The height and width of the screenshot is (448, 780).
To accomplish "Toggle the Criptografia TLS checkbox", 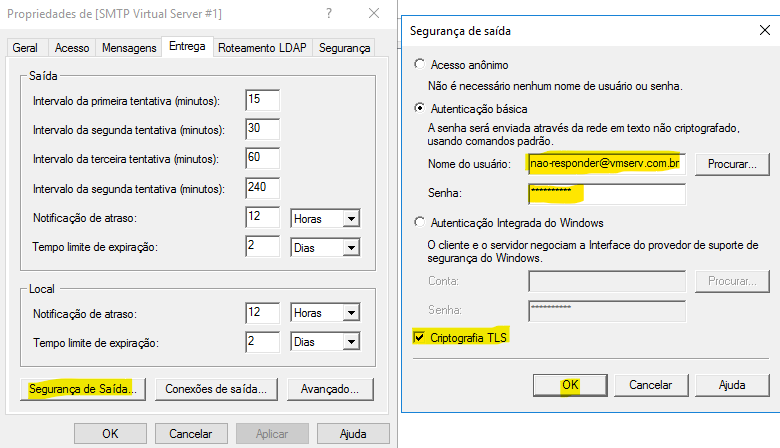I will pos(419,338).
